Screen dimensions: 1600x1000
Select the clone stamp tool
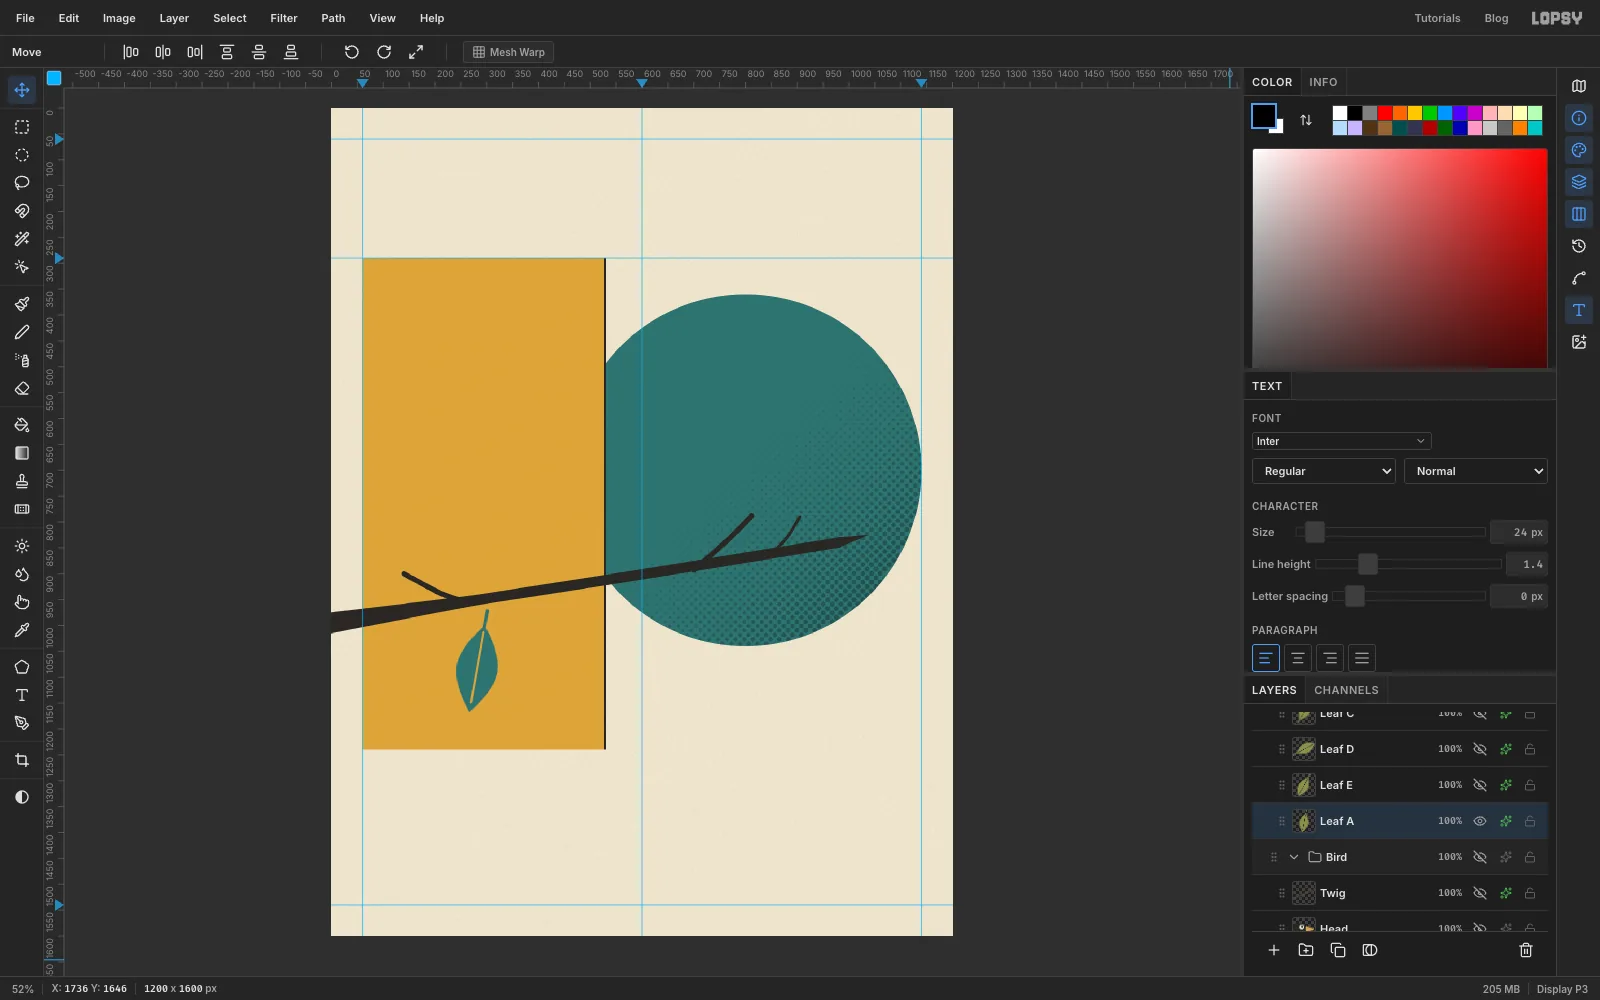coord(22,481)
